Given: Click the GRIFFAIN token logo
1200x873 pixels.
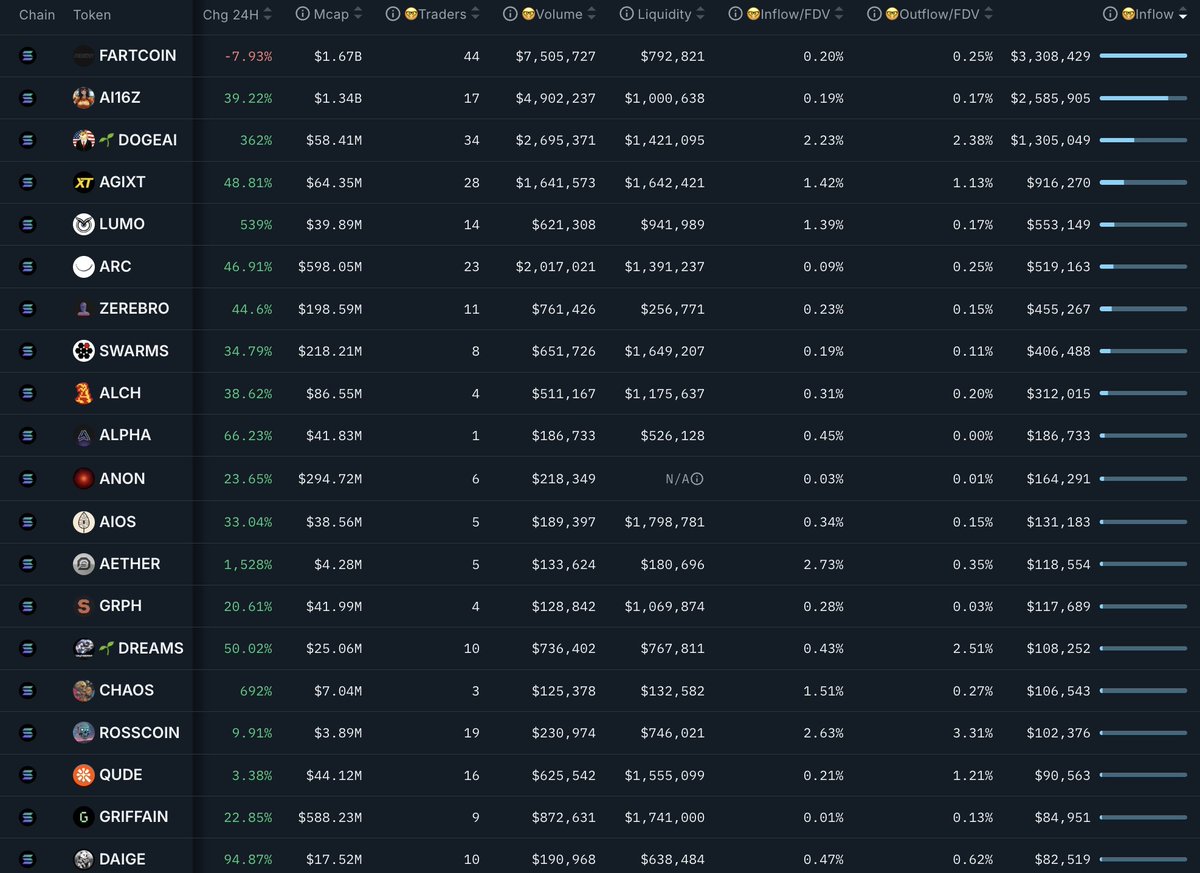Looking at the screenshot, I should click(84, 817).
